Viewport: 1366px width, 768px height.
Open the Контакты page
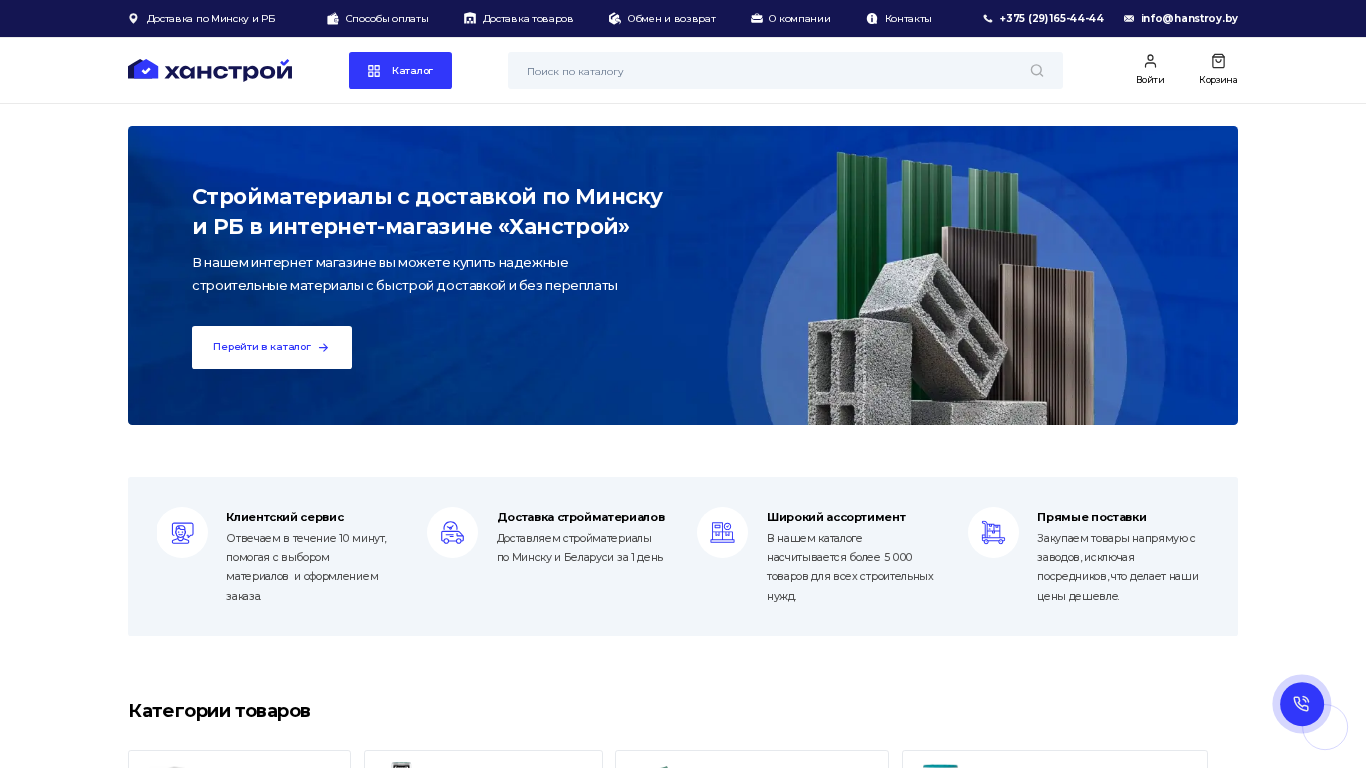tap(907, 19)
